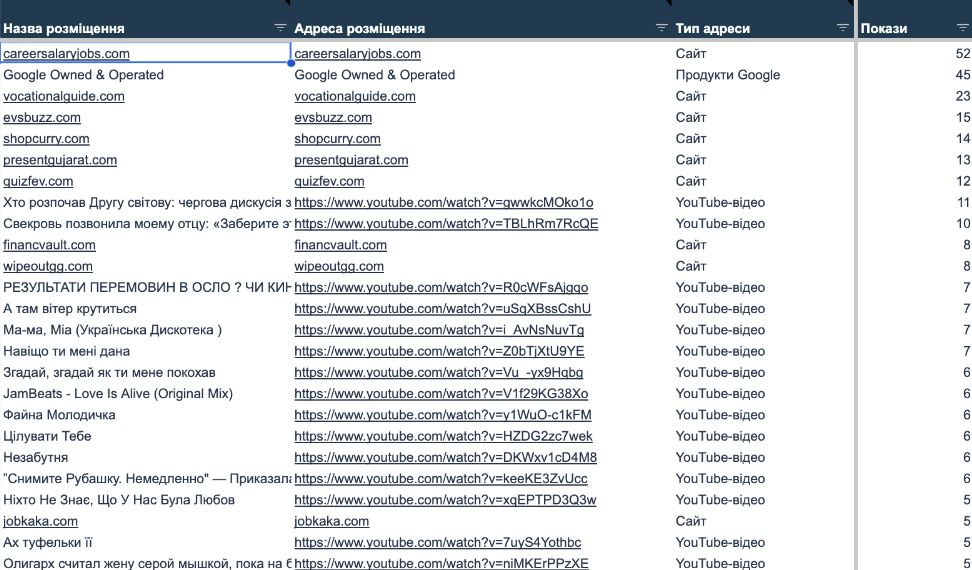Open YouTube link ending HZDG2zc7wek
This screenshot has height=570, width=972.
coord(444,436)
